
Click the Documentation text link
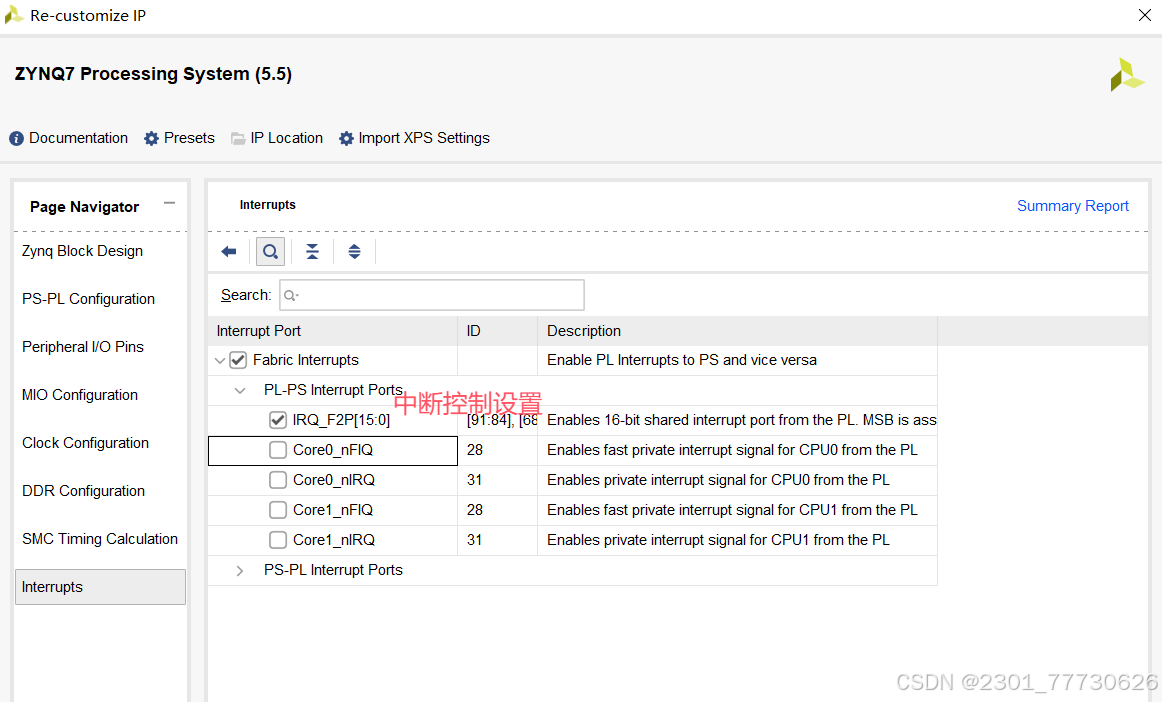click(79, 139)
